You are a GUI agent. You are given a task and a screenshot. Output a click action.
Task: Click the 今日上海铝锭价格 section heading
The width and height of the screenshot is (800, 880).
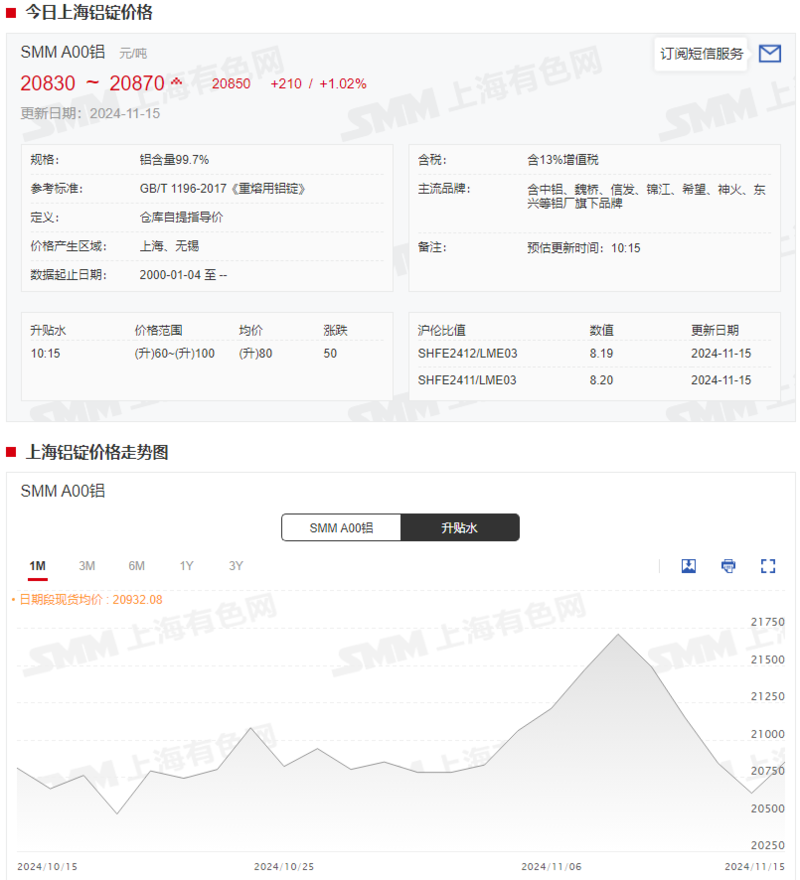point(89,12)
